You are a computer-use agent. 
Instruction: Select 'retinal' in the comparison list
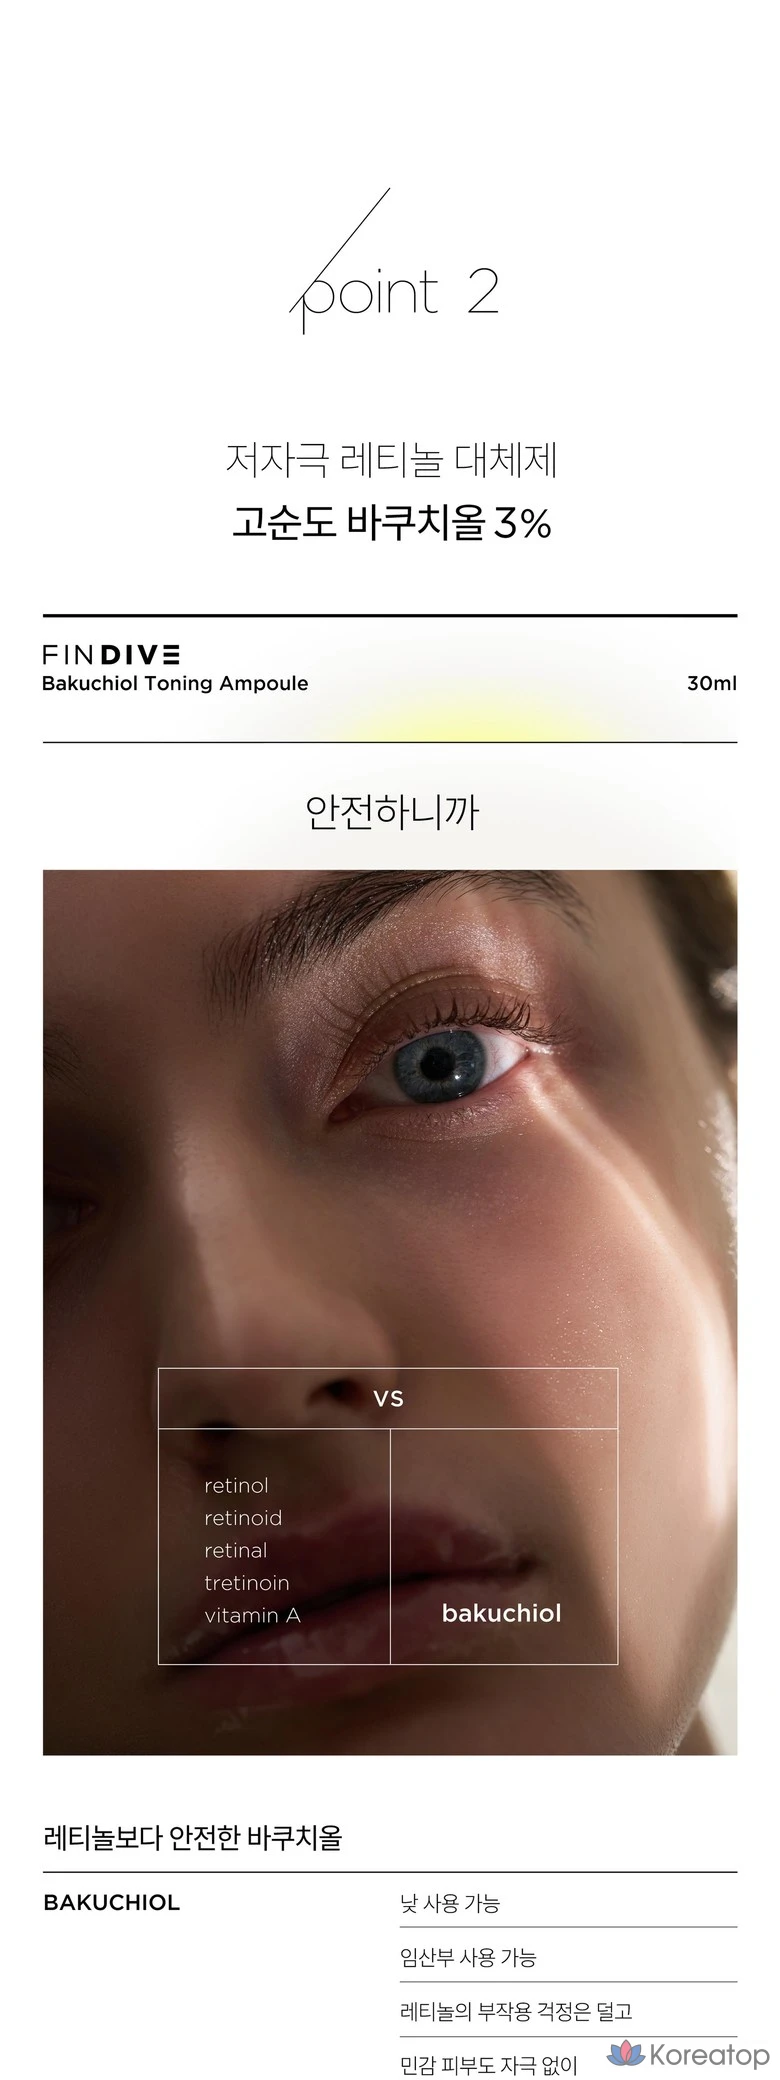click(x=235, y=1550)
